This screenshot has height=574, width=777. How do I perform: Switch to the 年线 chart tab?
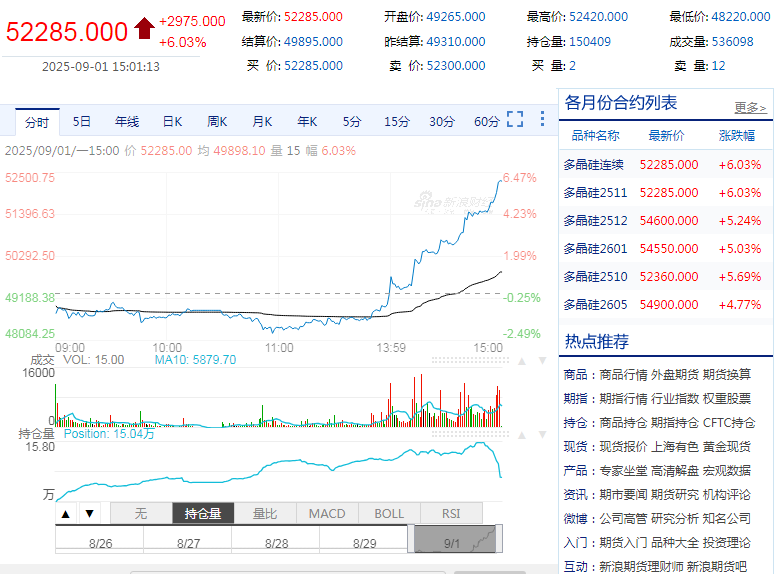[127, 121]
